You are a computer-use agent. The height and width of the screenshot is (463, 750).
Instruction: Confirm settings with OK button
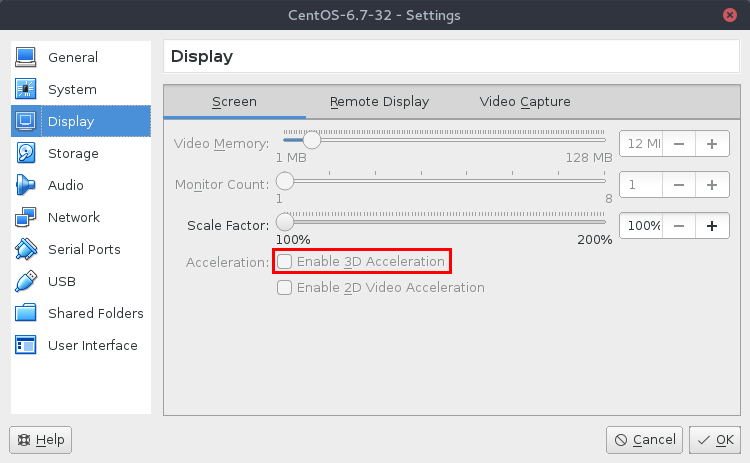click(715, 440)
